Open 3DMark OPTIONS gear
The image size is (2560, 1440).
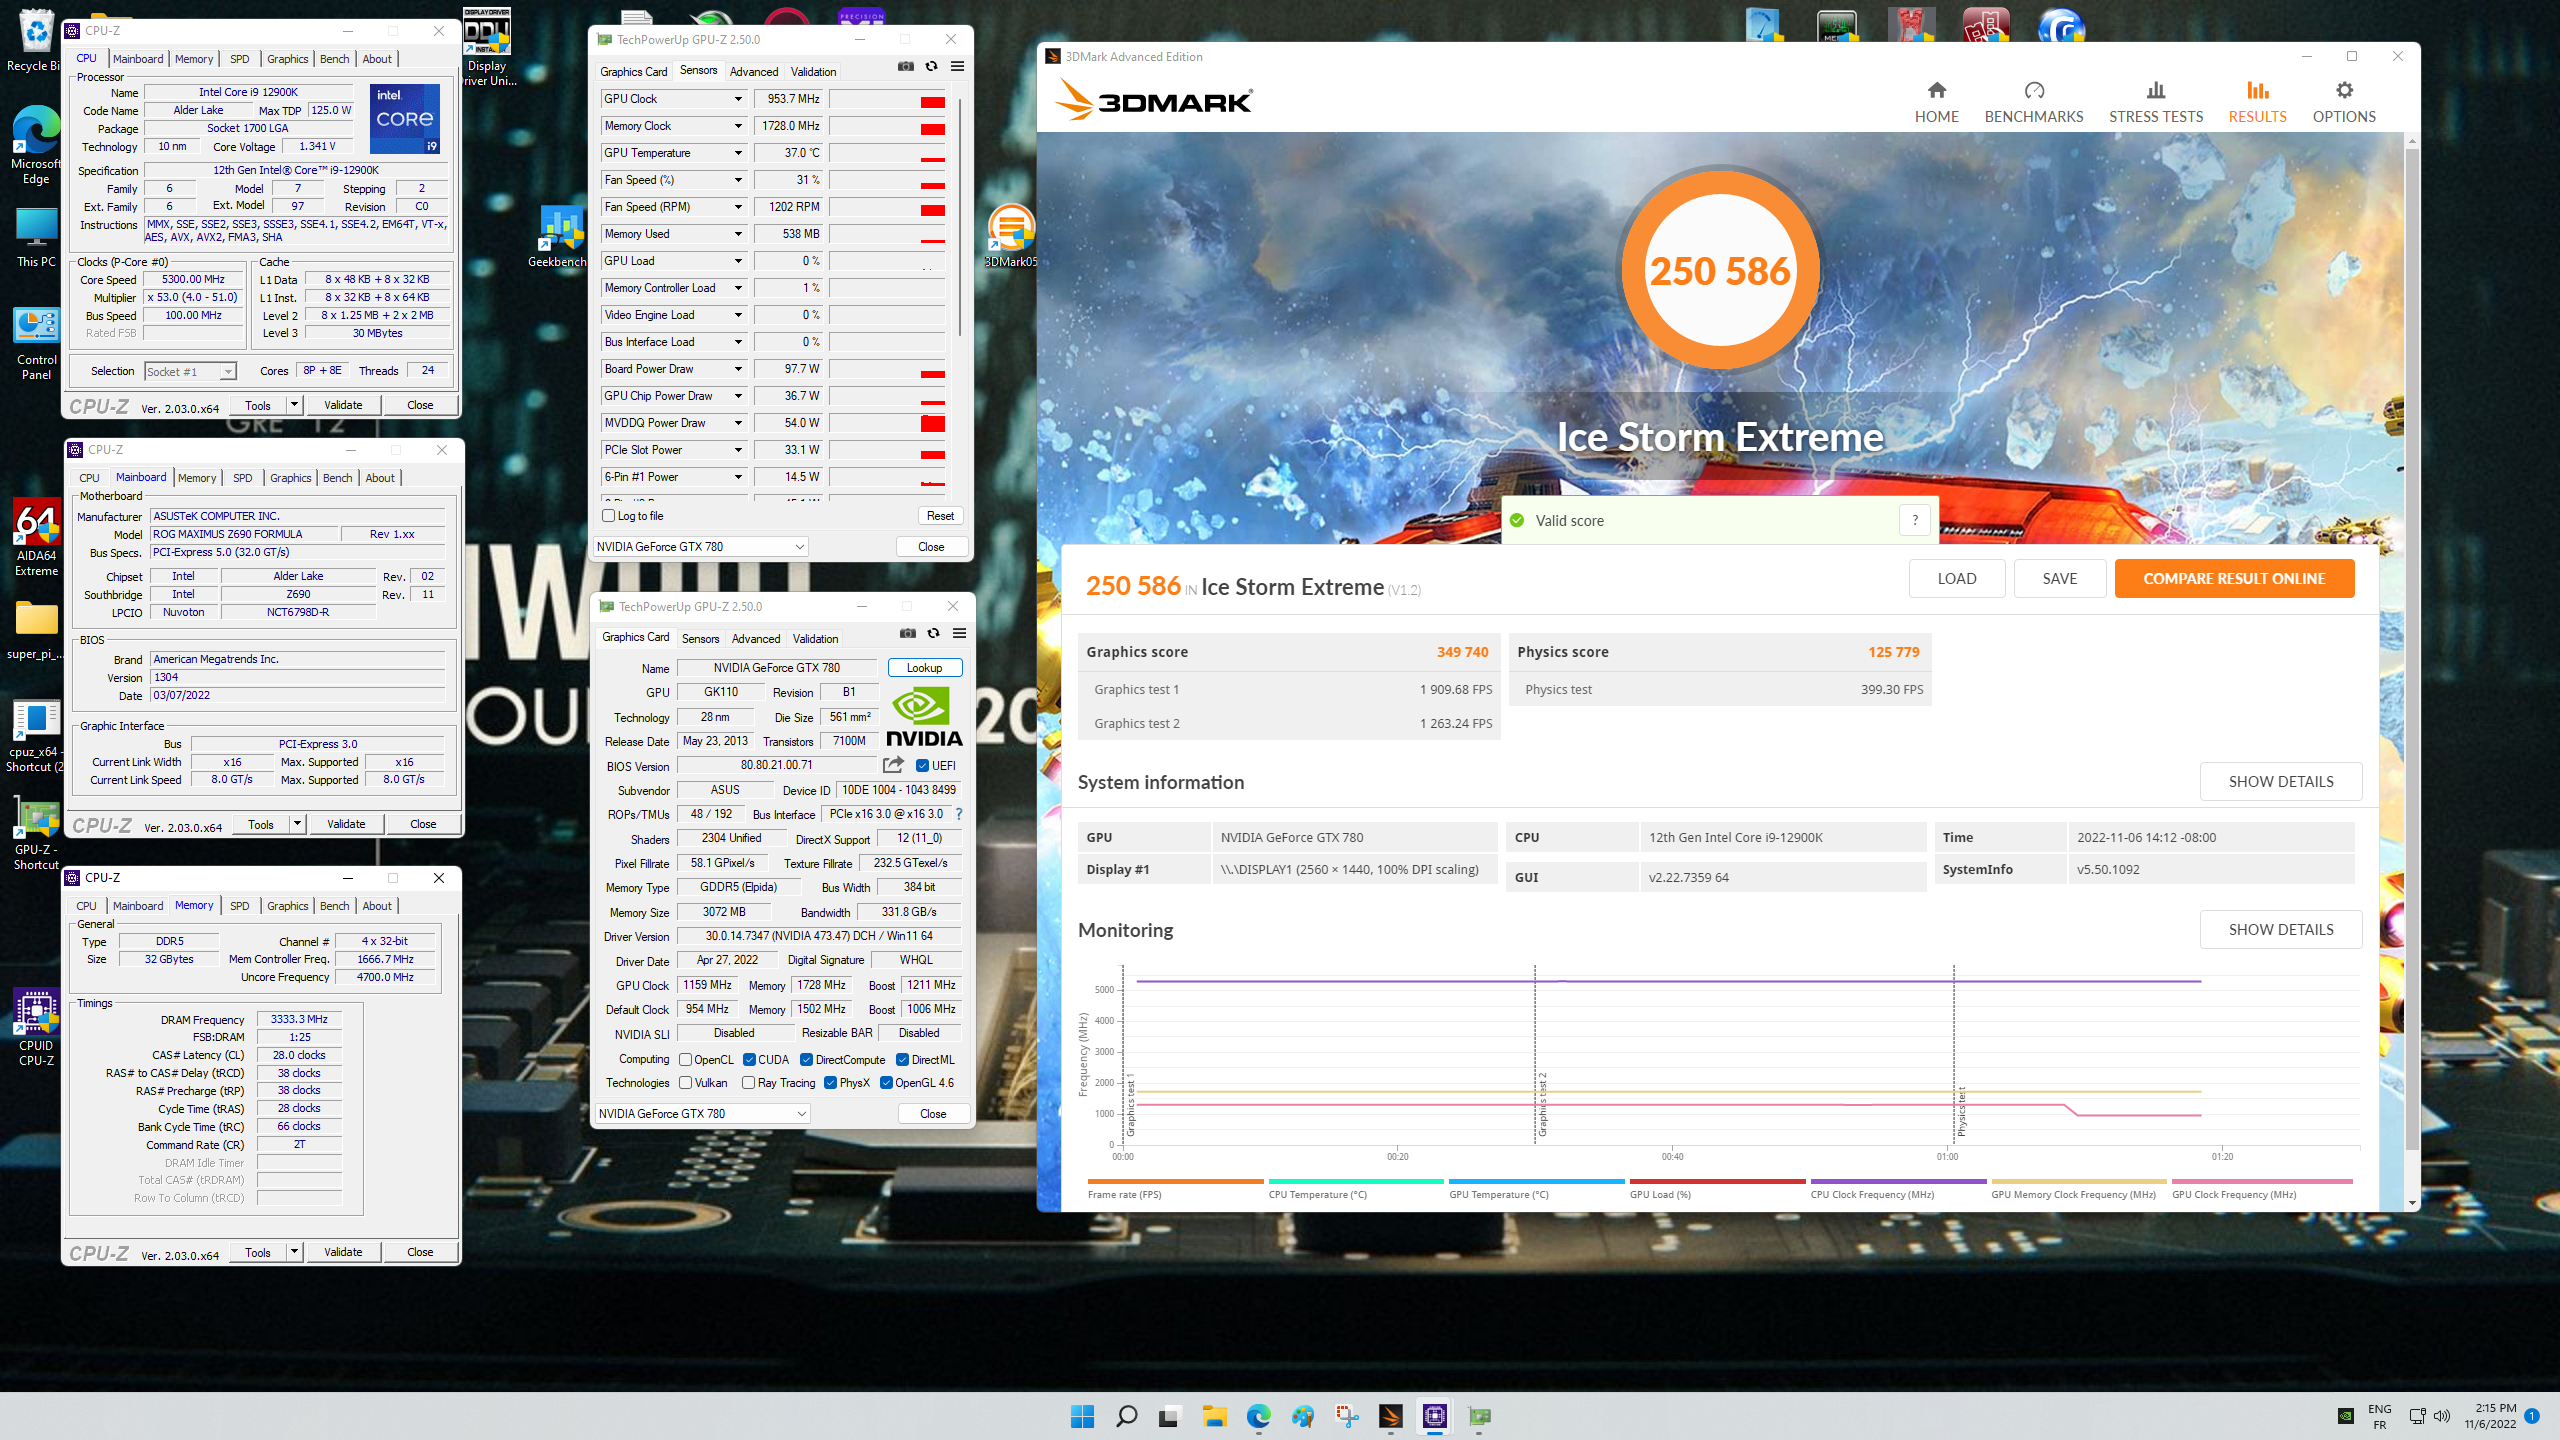click(2343, 102)
